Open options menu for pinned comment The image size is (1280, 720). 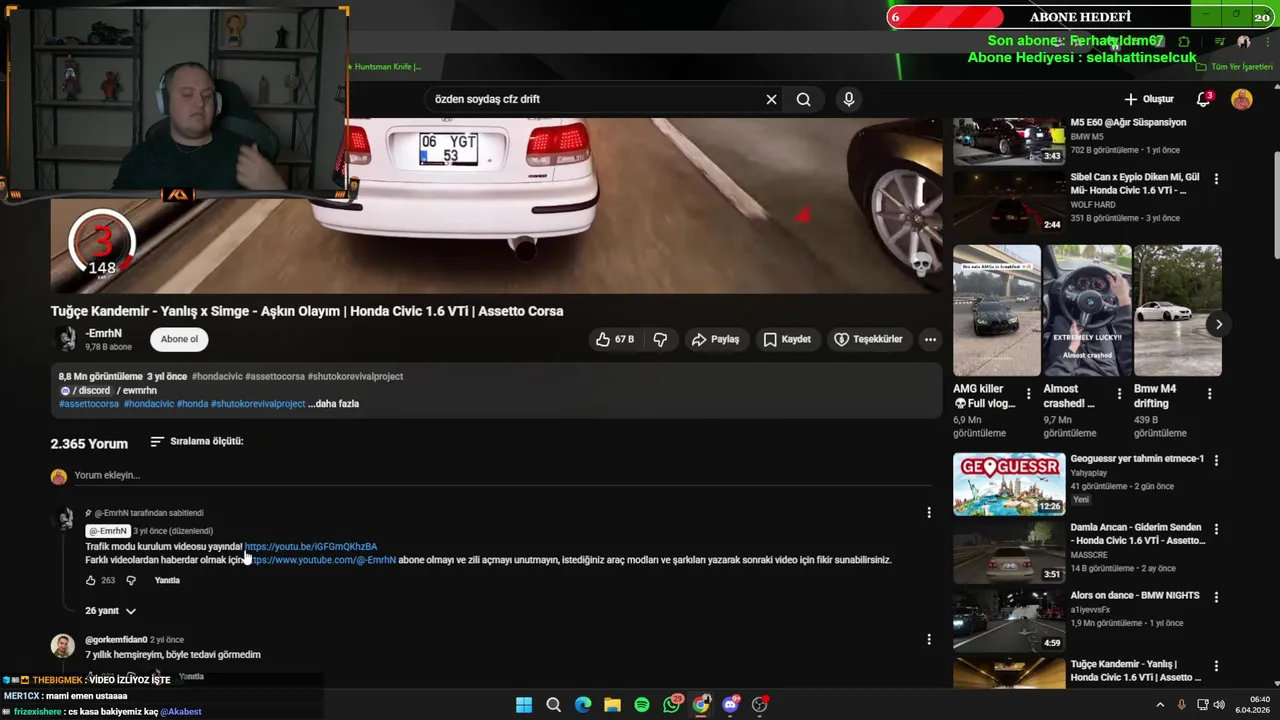pyautogui.click(x=929, y=513)
